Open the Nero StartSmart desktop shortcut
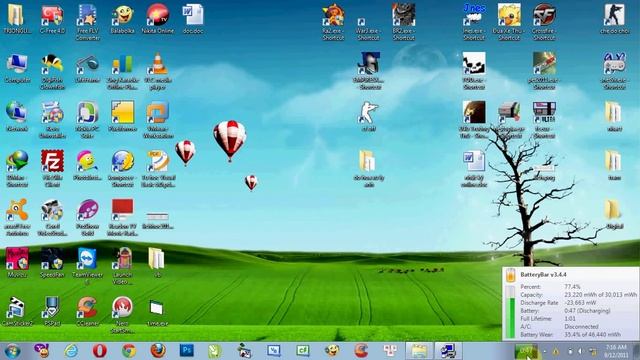Viewport: 640px width, 360px height. (122, 314)
